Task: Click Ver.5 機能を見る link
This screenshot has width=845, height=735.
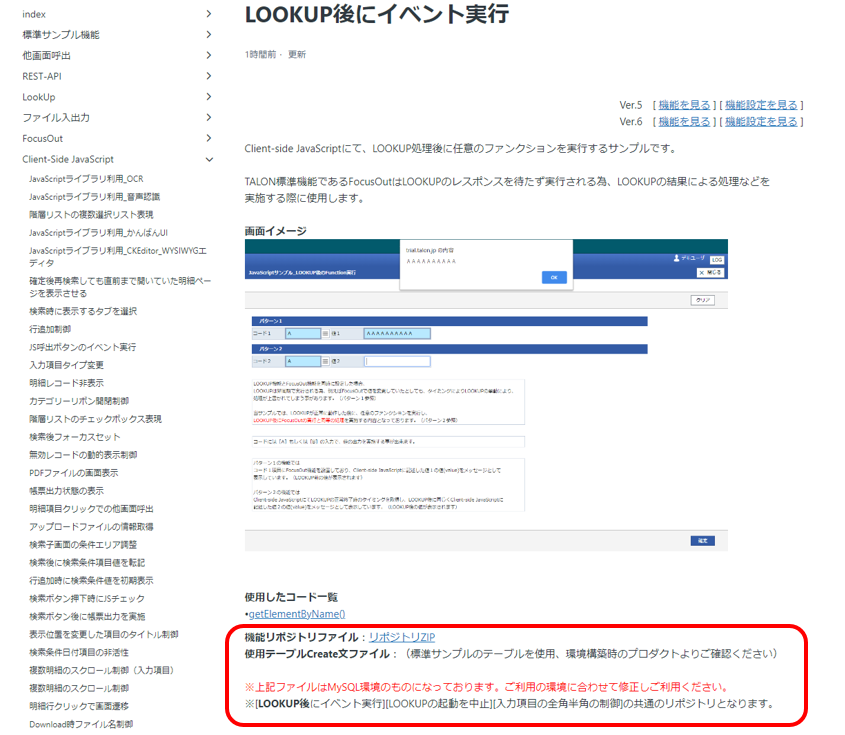Action: pyautogui.click(x=684, y=105)
